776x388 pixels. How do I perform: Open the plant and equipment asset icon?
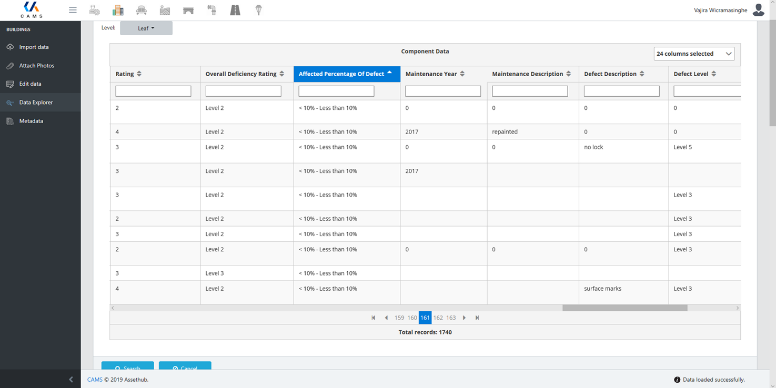[x=94, y=10]
